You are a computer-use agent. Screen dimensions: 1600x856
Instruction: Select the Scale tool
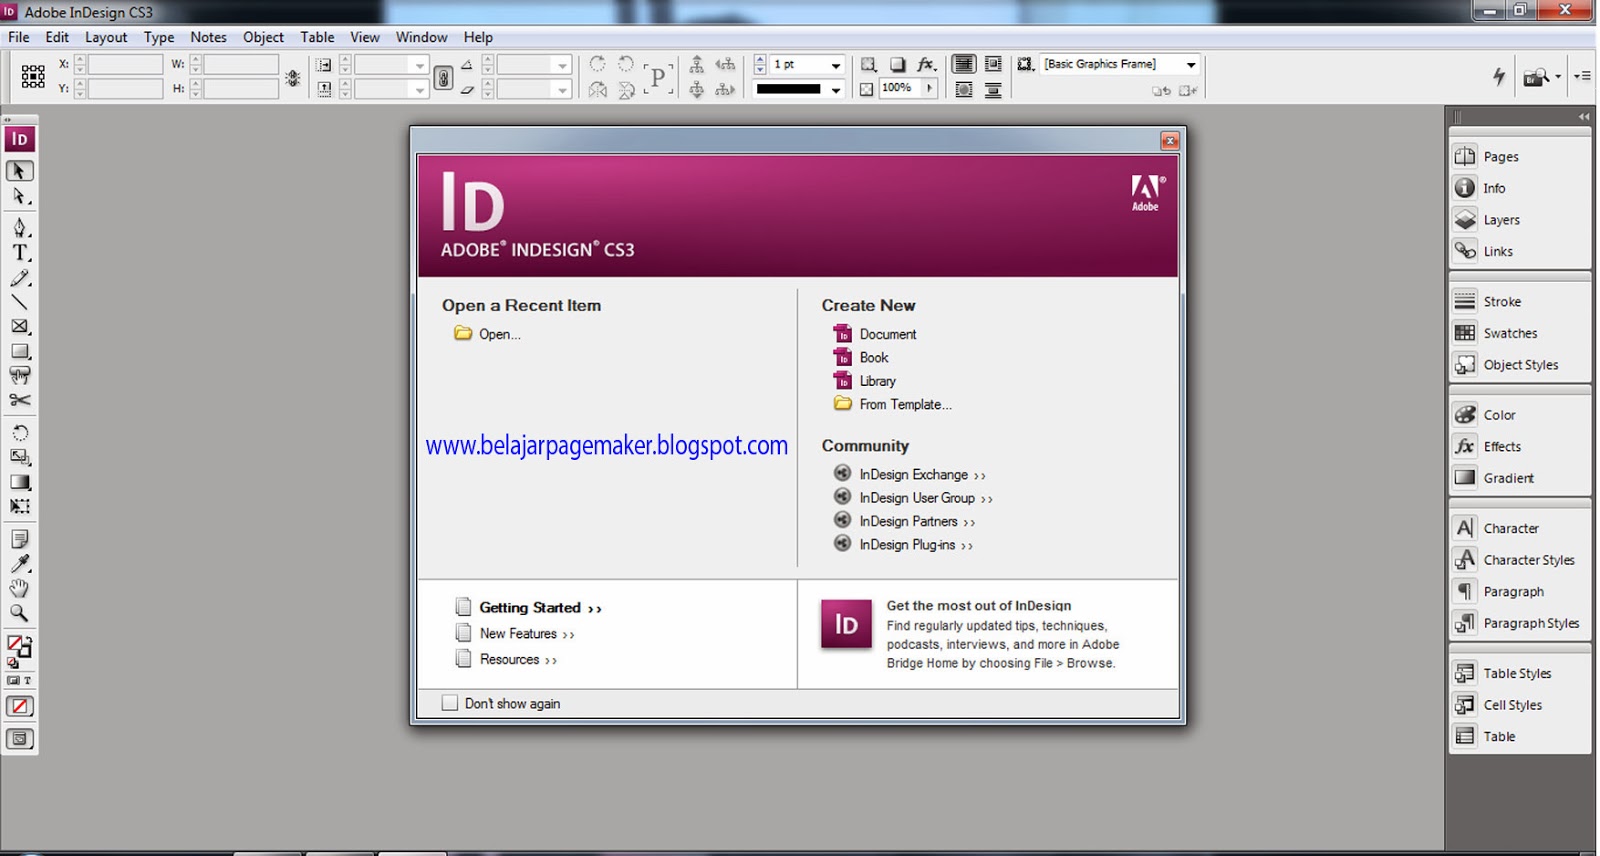click(x=19, y=457)
